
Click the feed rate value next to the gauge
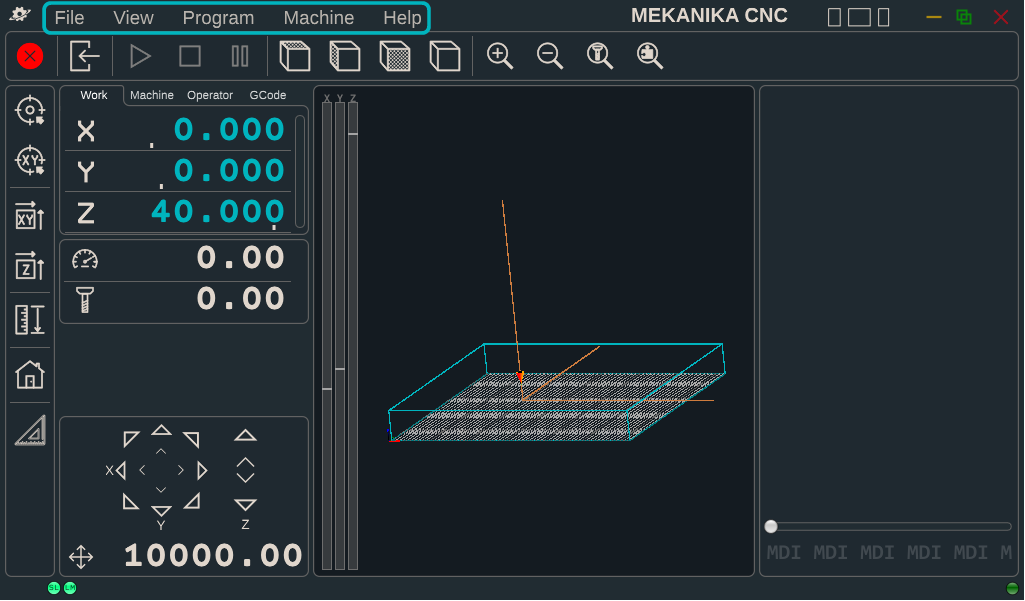pos(241,258)
